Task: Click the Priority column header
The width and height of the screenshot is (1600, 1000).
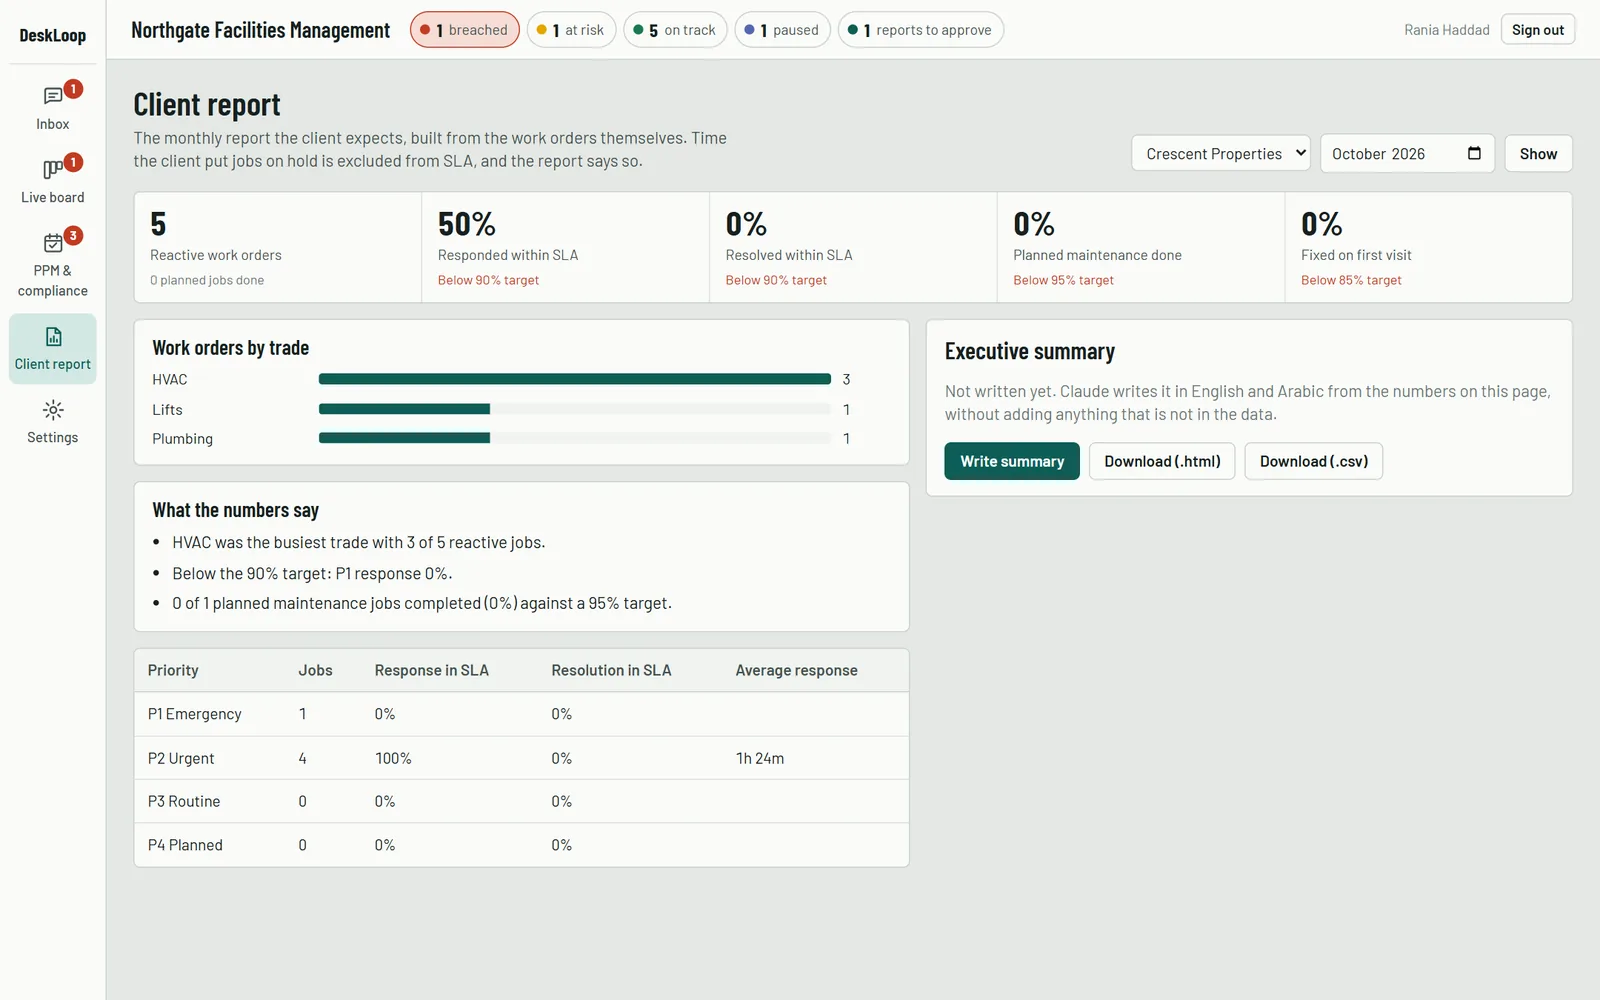Action: click(173, 670)
